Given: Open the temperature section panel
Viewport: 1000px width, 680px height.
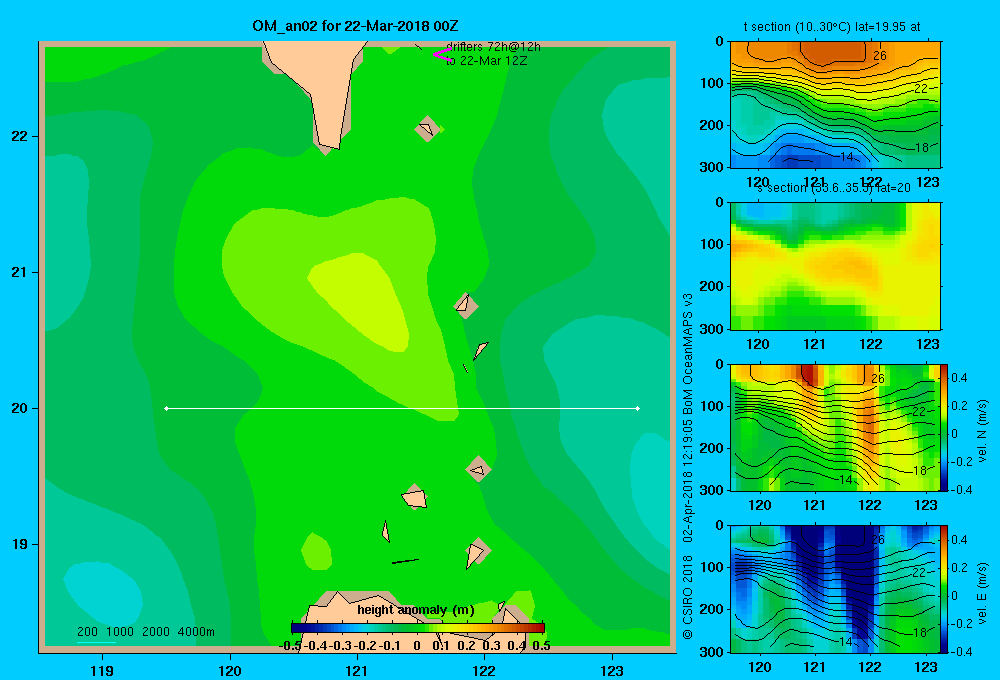Looking at the screenshot, I should click(x=835, y=105).
